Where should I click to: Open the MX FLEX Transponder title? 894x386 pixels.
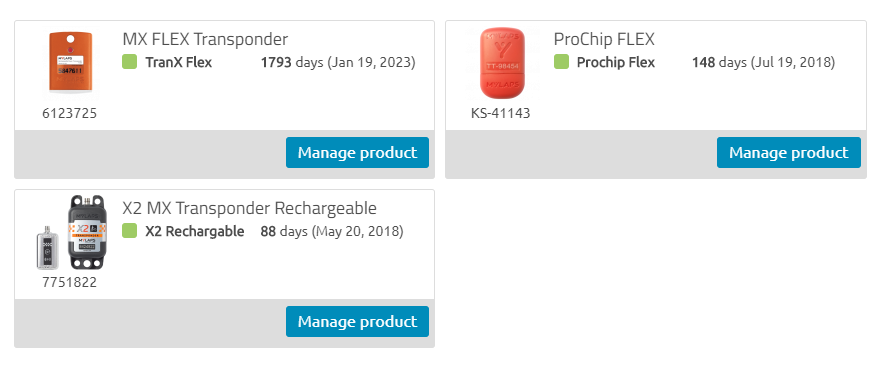[205, 39]
